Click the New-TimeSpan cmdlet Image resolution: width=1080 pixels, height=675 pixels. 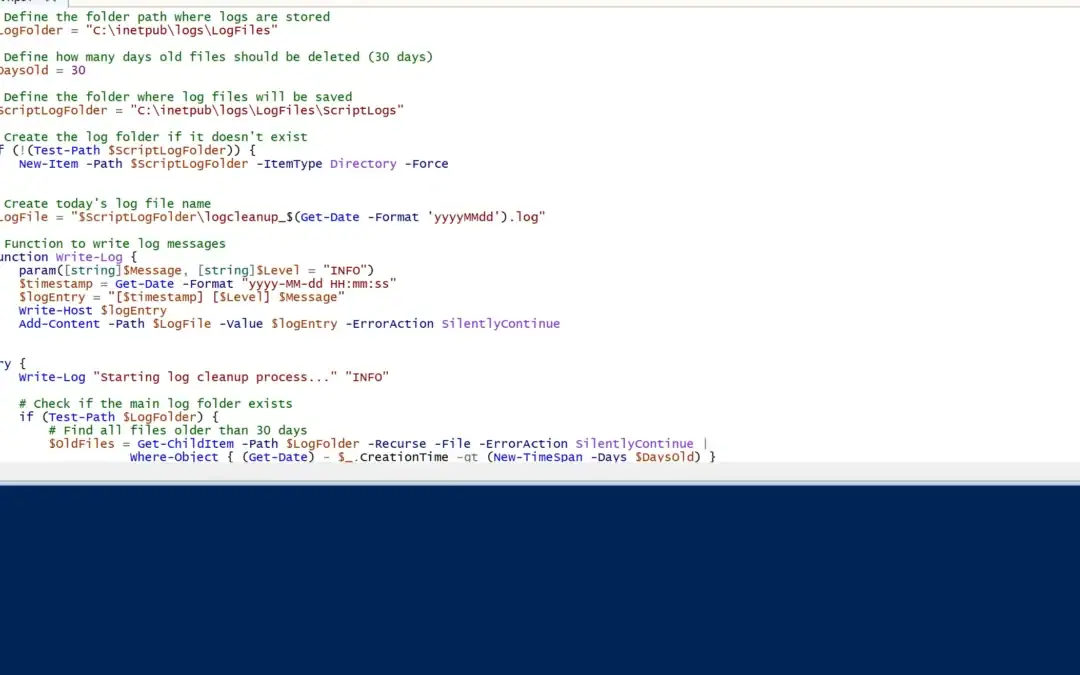(538, 457)
